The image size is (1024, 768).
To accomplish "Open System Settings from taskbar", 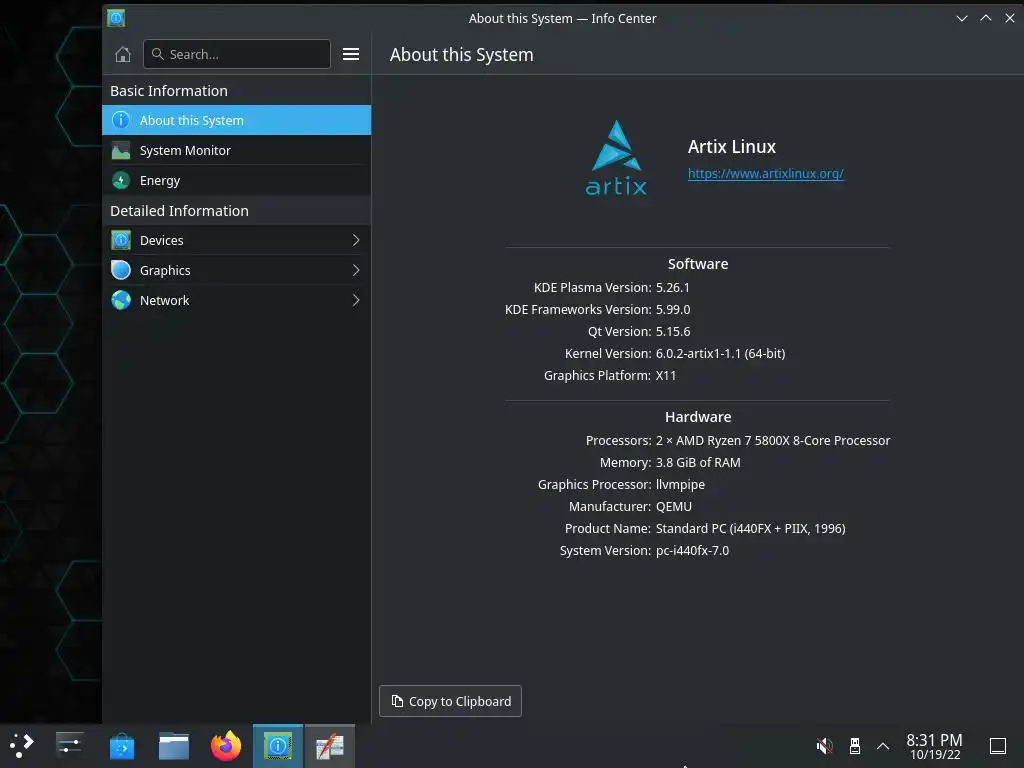I will (69, 746).
